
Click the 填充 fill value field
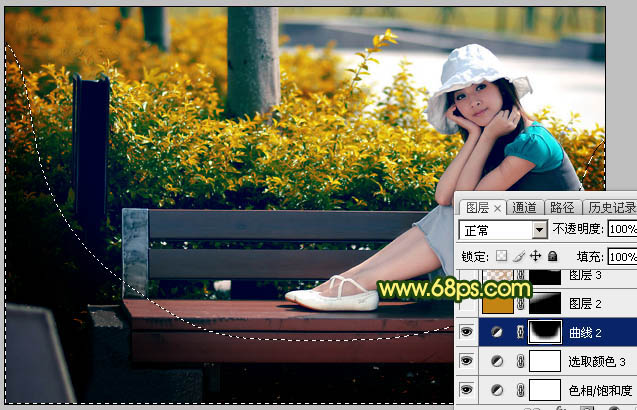pyautogui.click(x=622, y=257)
